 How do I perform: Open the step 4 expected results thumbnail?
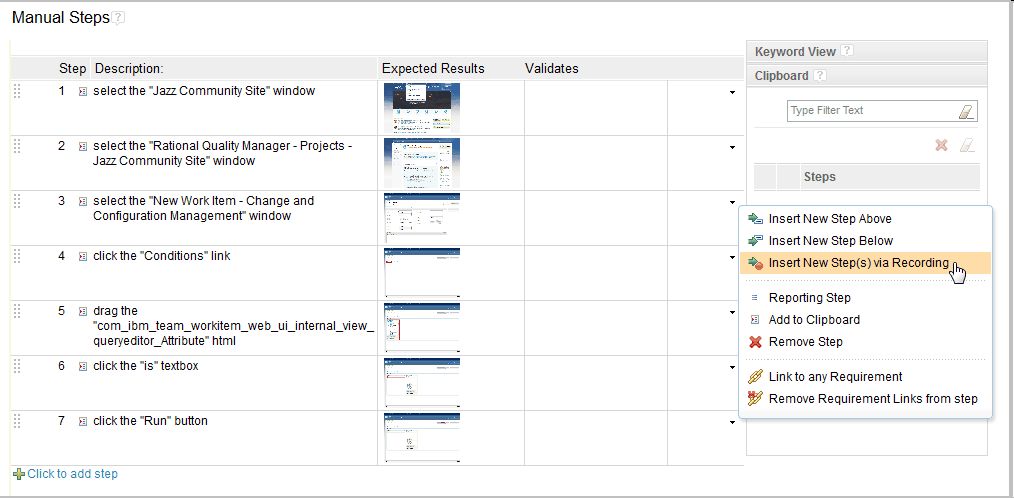tap(422, 273)
